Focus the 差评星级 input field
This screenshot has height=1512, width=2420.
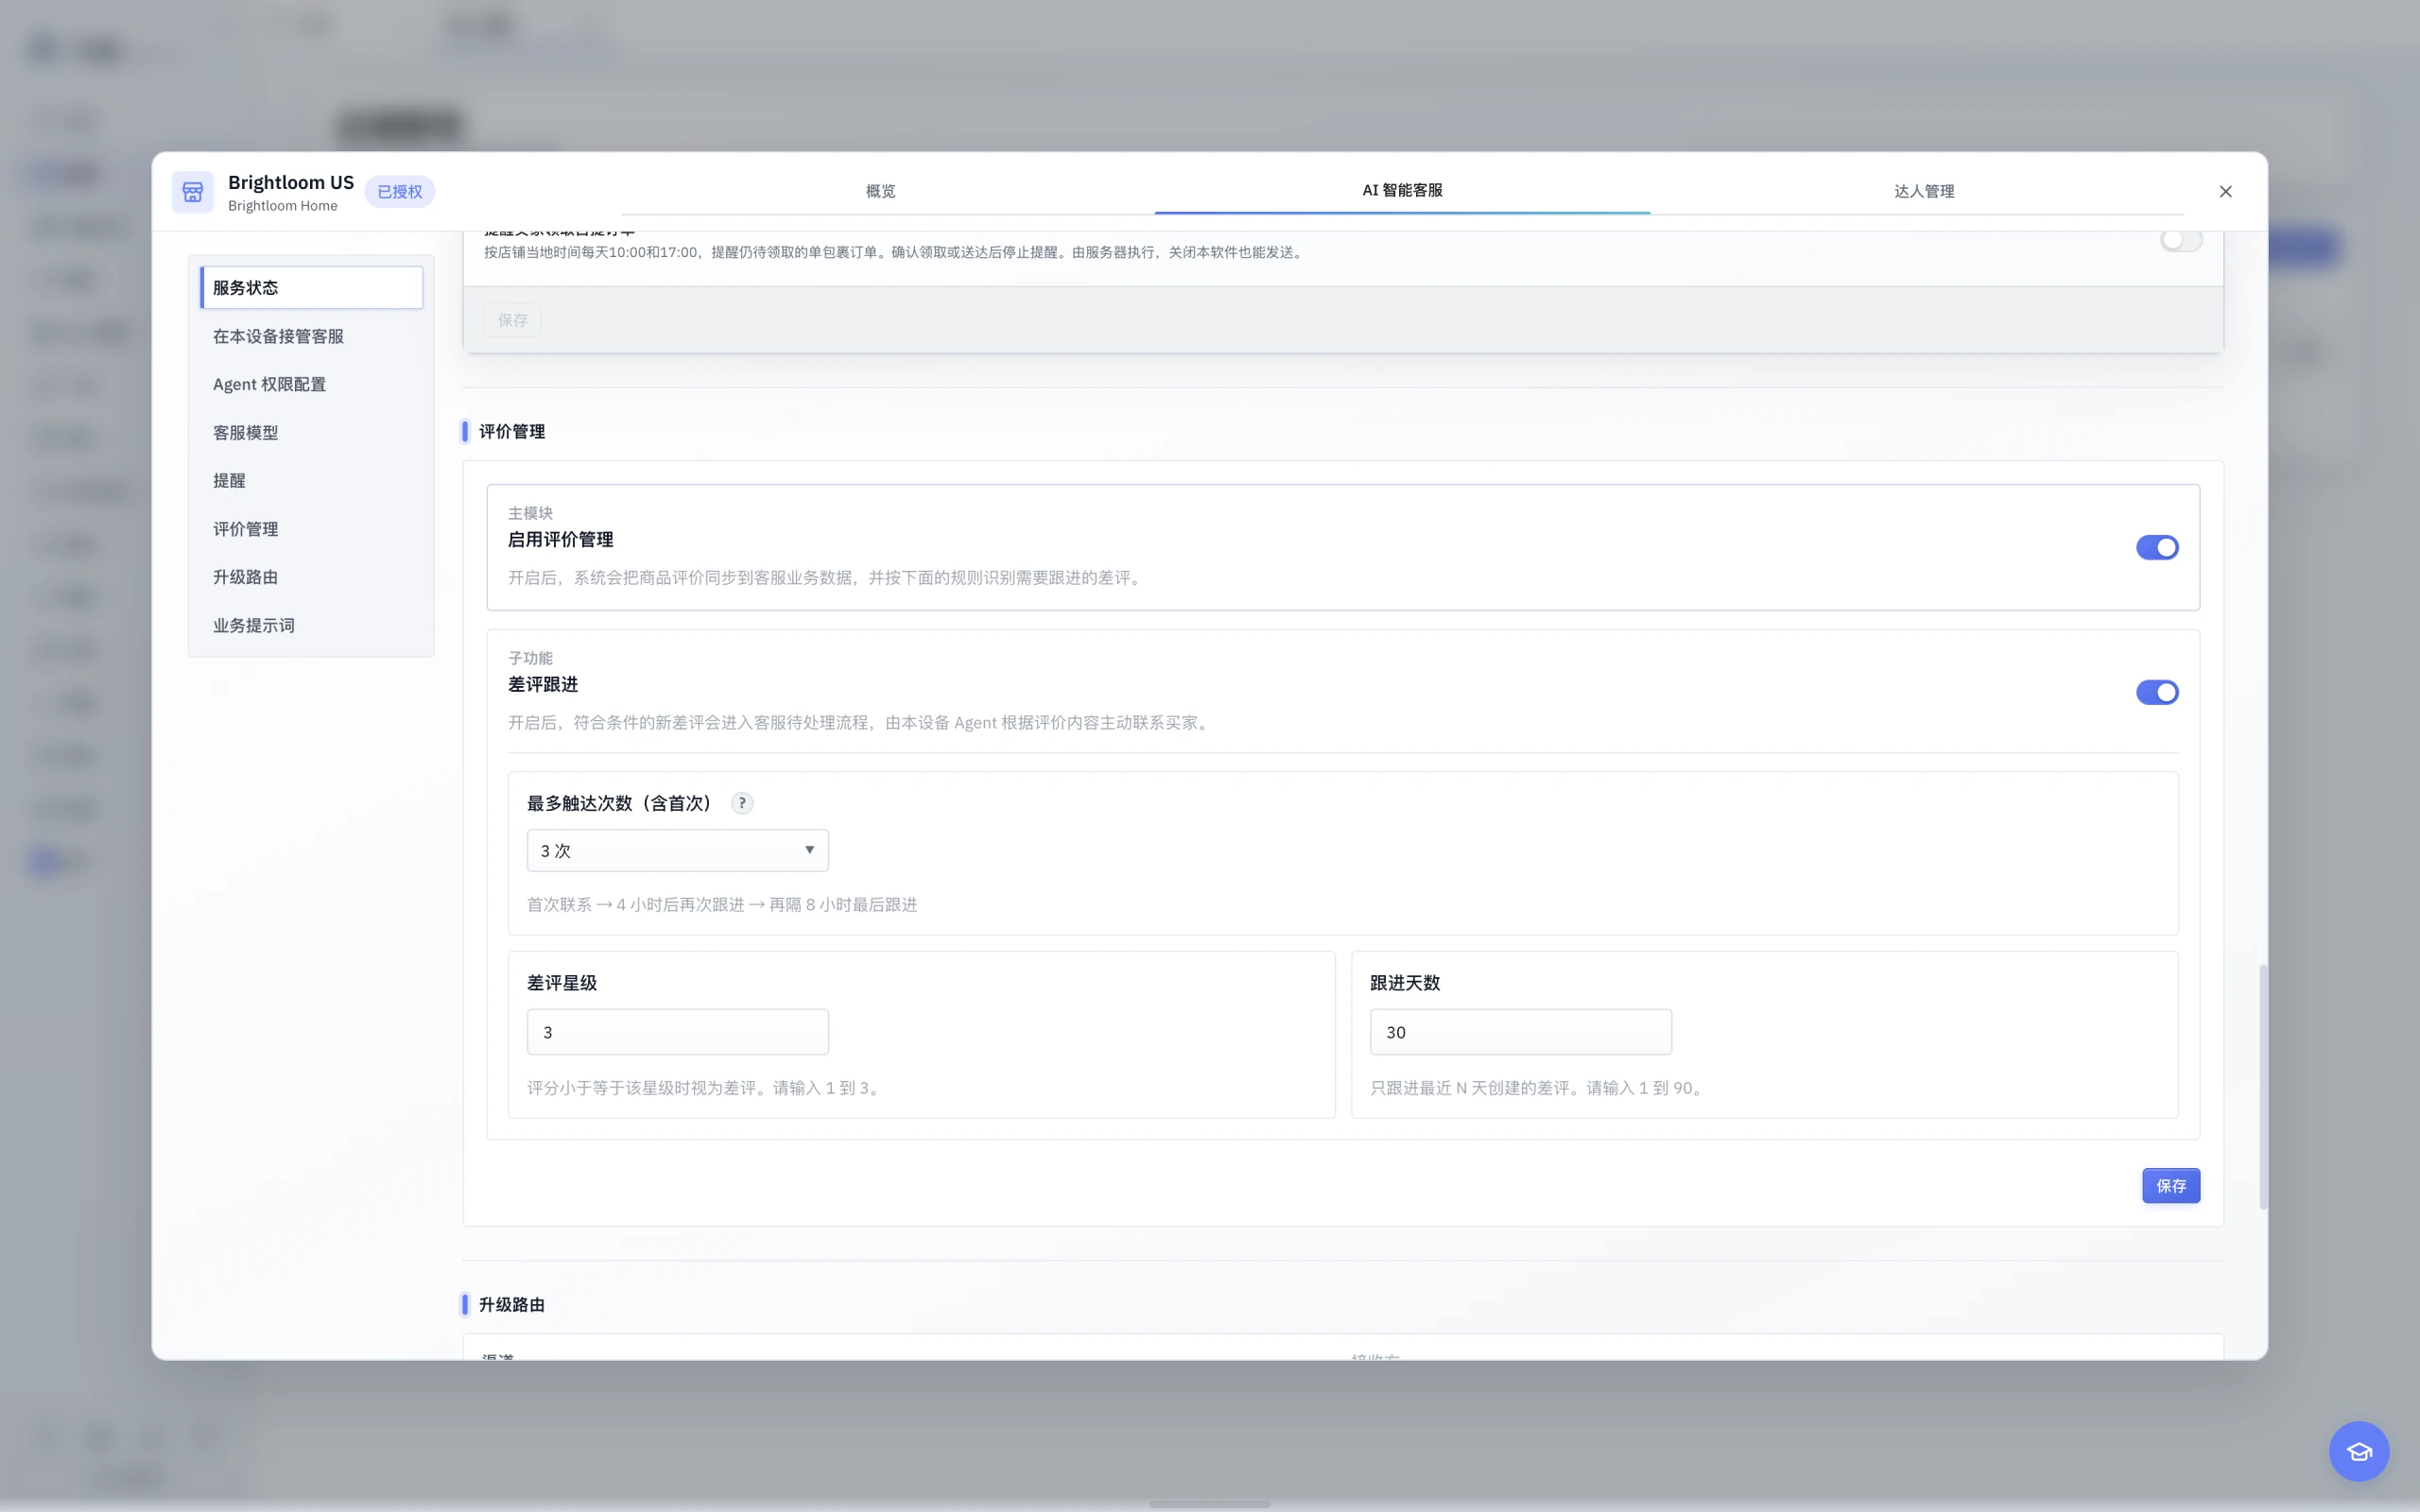(x=678, y=1032)
